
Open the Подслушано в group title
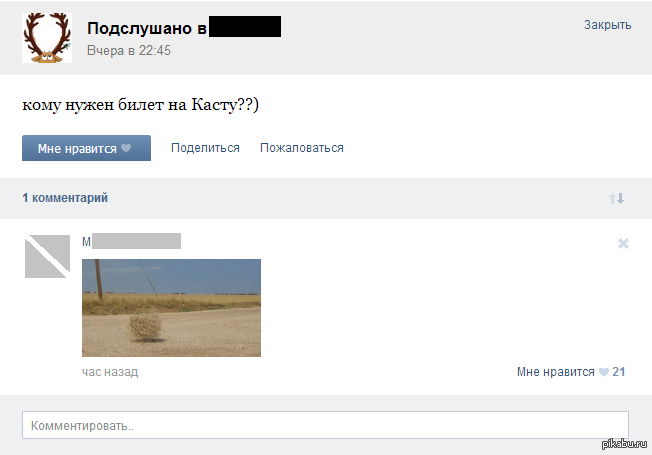[184, 27]
